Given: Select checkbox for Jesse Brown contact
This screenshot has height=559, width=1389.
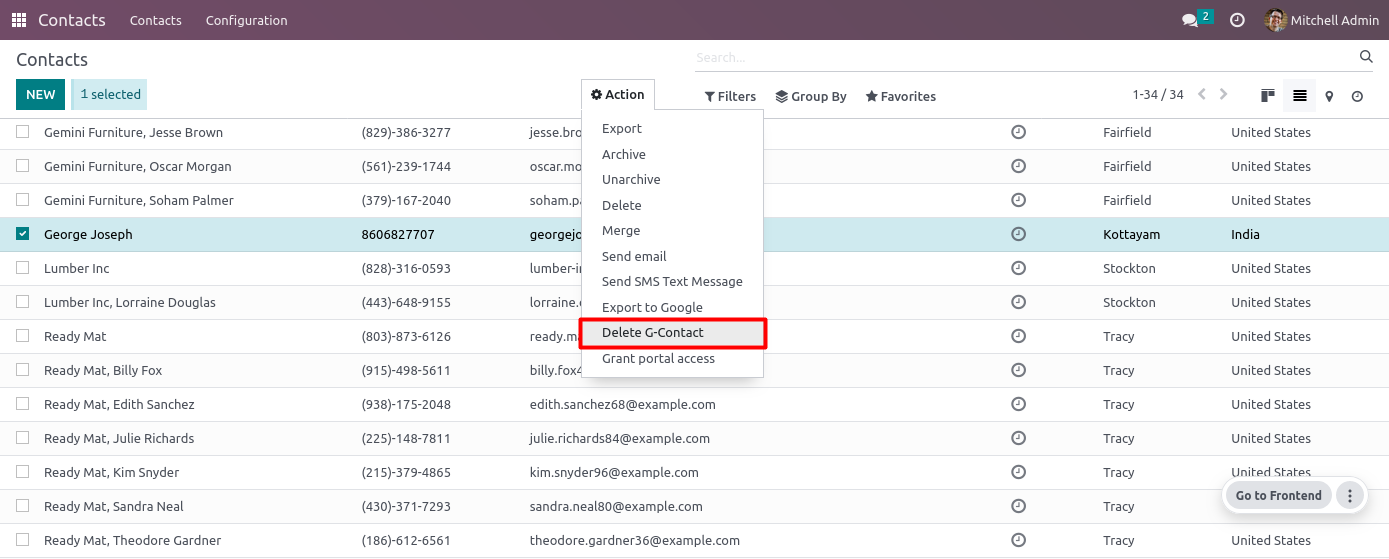Looking at the screenshot, I should (23, 132).
